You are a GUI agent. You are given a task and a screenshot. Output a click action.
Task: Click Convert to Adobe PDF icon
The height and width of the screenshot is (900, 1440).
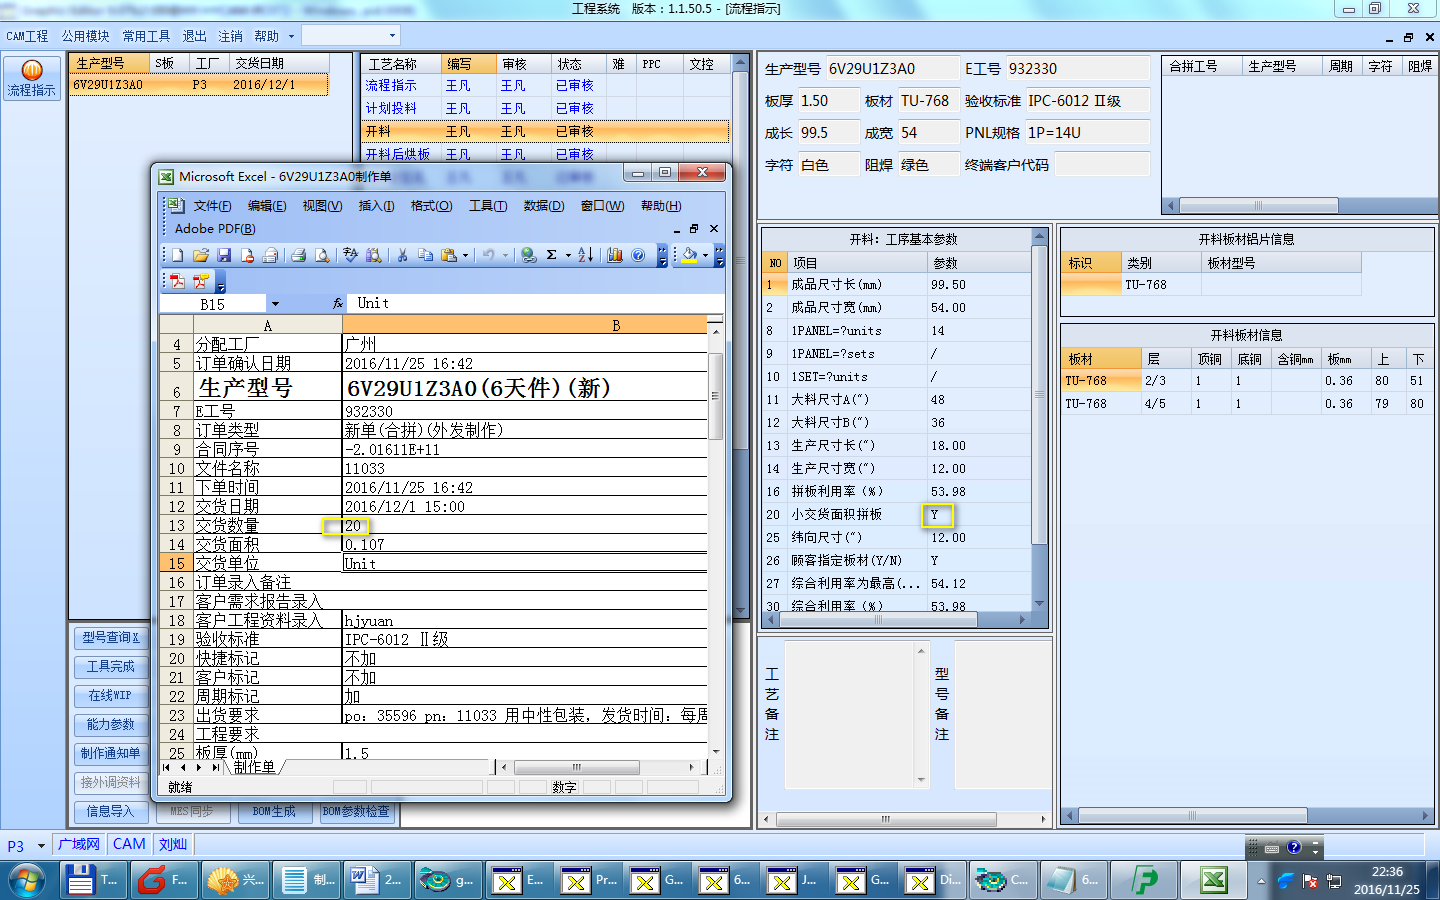click(177, 282)
